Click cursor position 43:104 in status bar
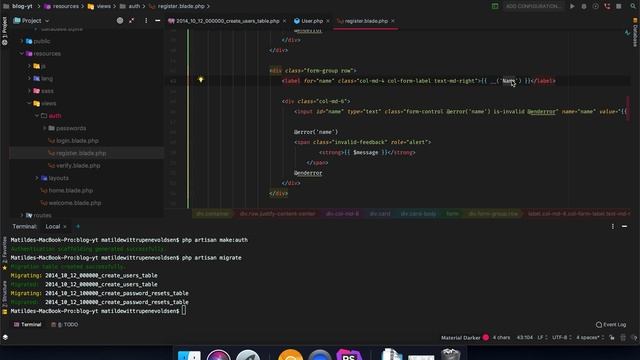Image resolution: width=640 pixels, height=360 pixels. tap(524, 338)
